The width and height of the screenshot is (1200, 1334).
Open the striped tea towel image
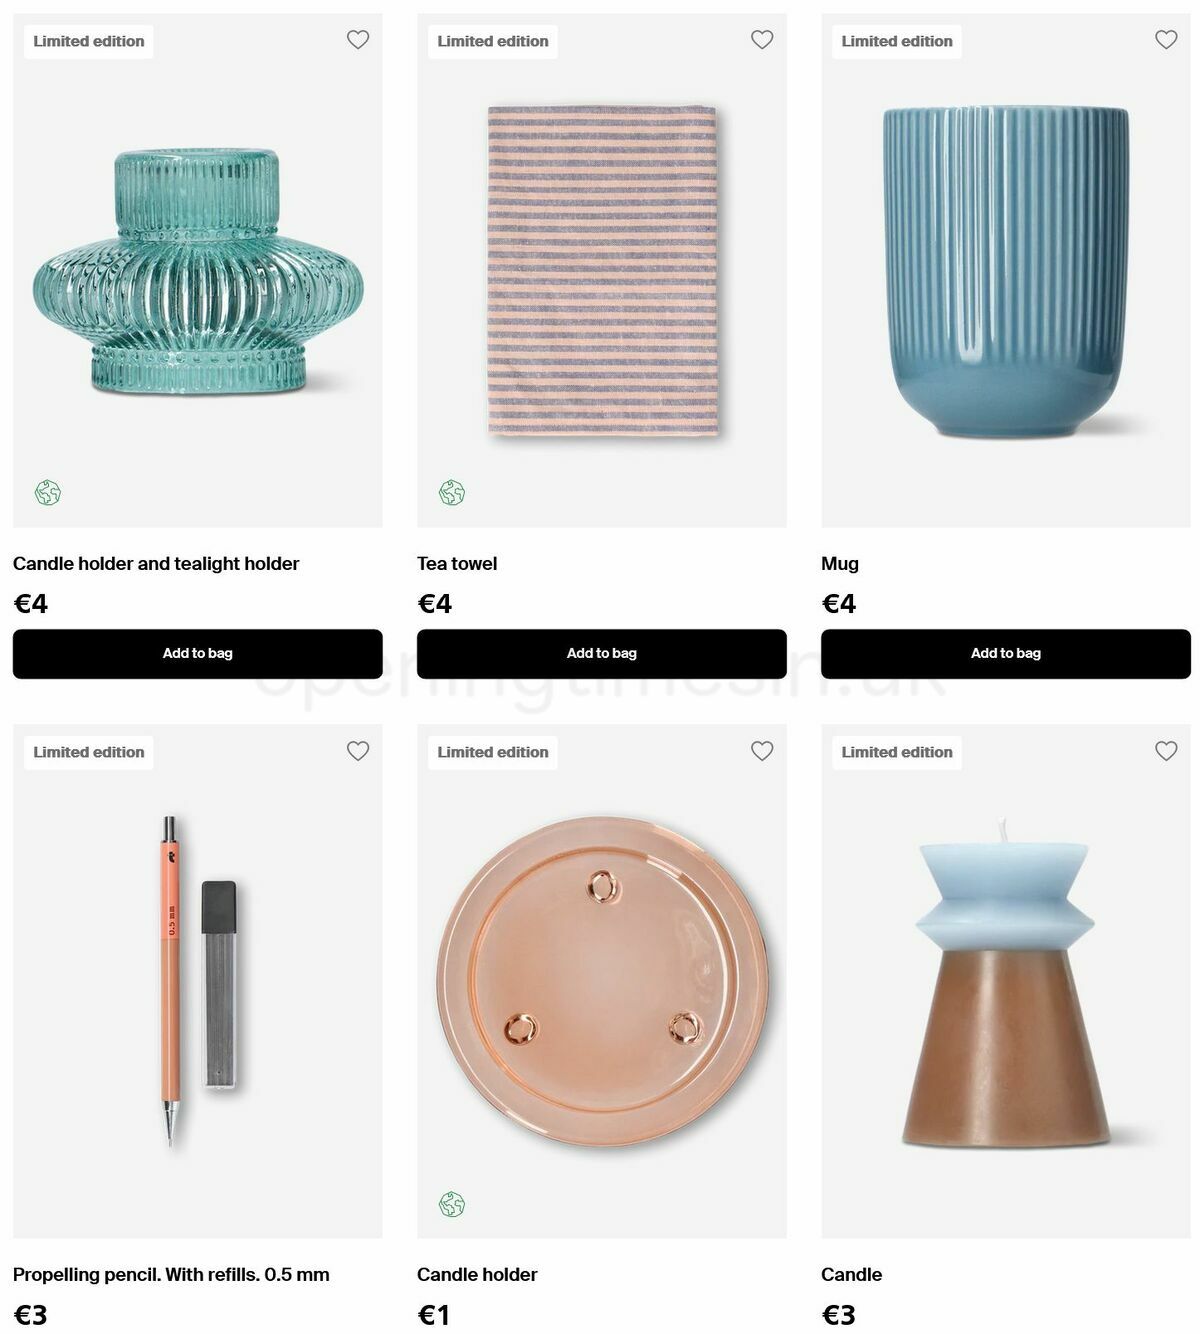tap(603, 271)
